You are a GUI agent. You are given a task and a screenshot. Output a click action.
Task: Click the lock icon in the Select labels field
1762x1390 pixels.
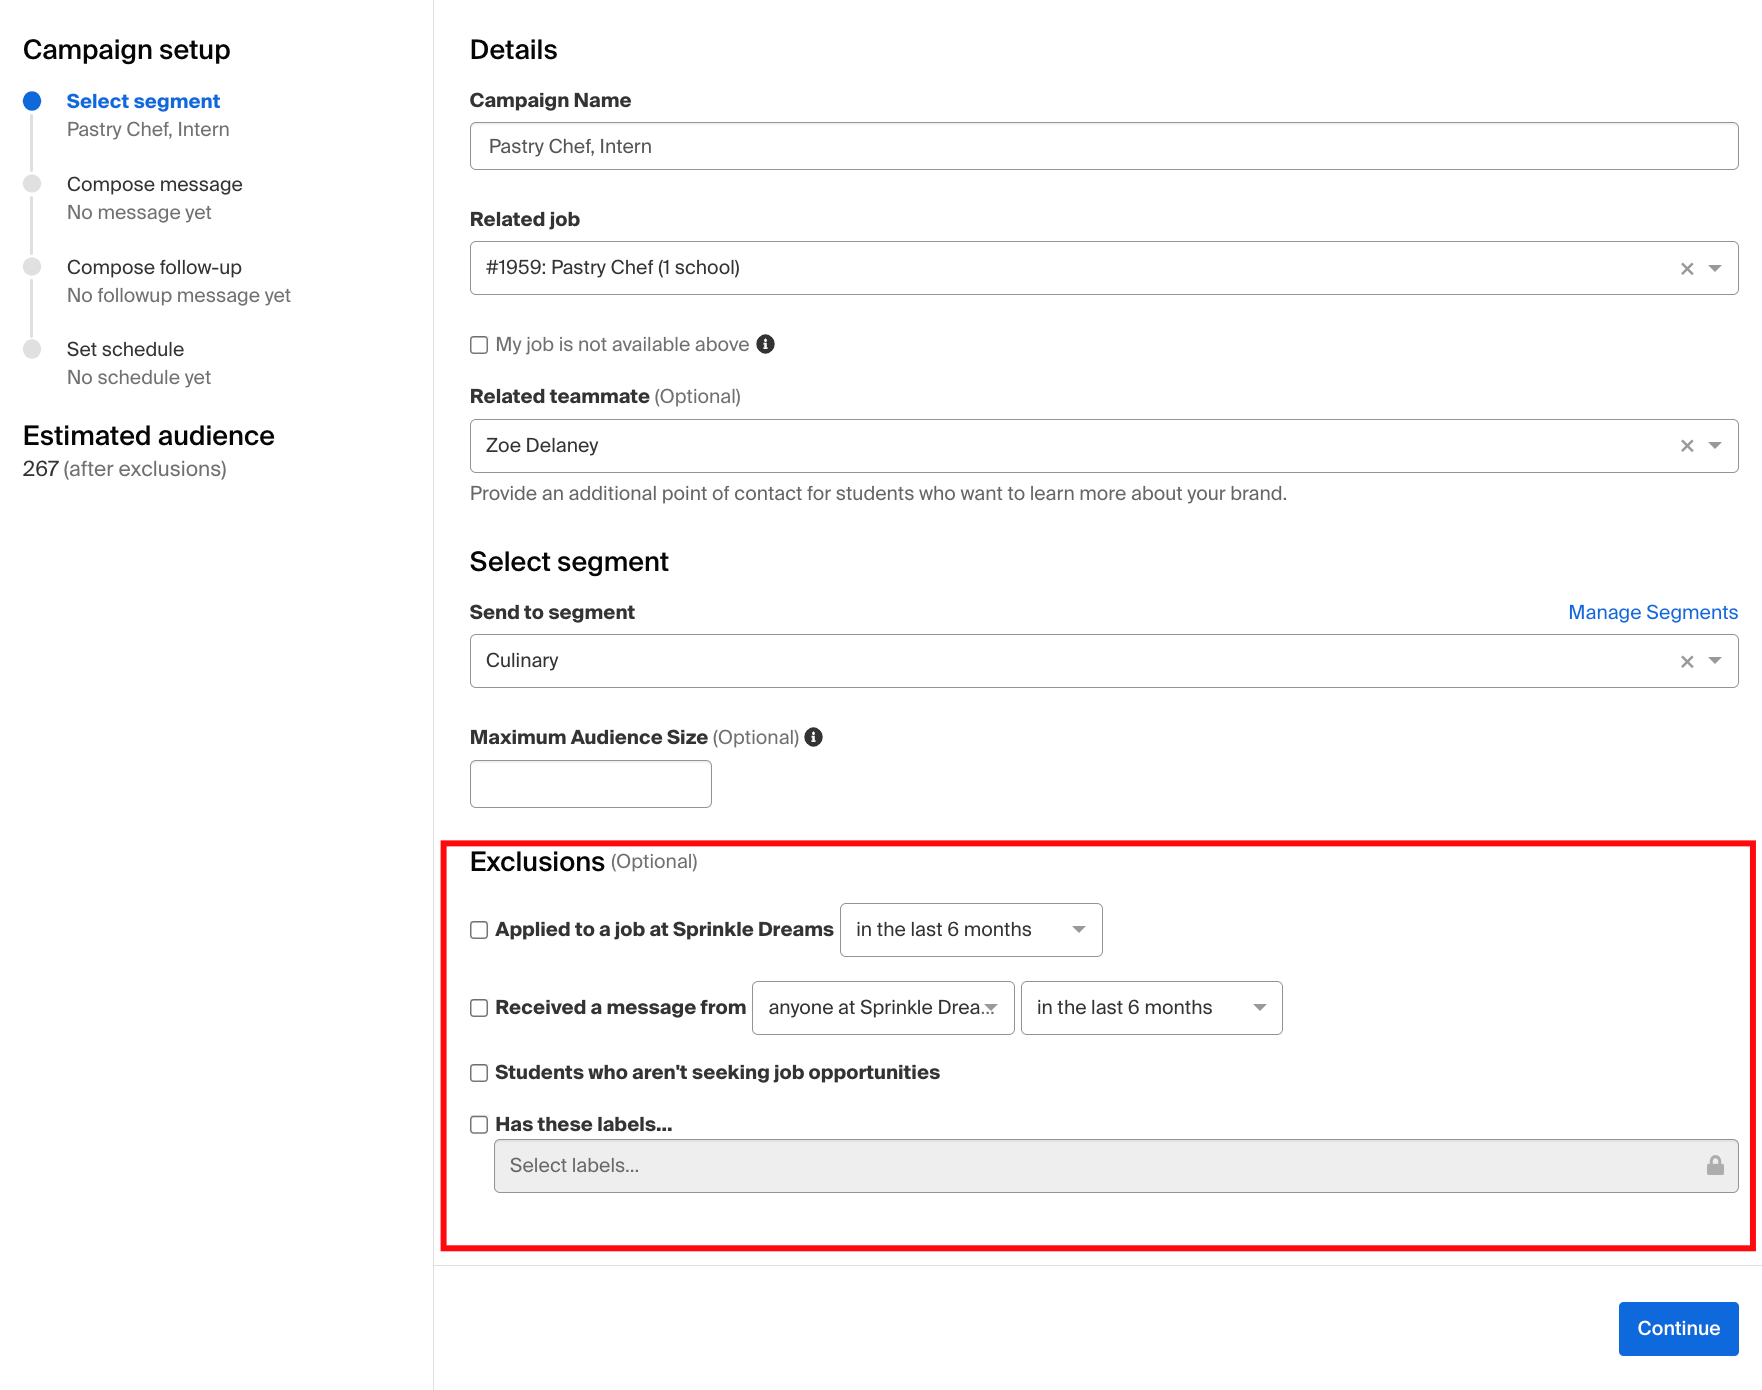(x=1716, y=1165)
